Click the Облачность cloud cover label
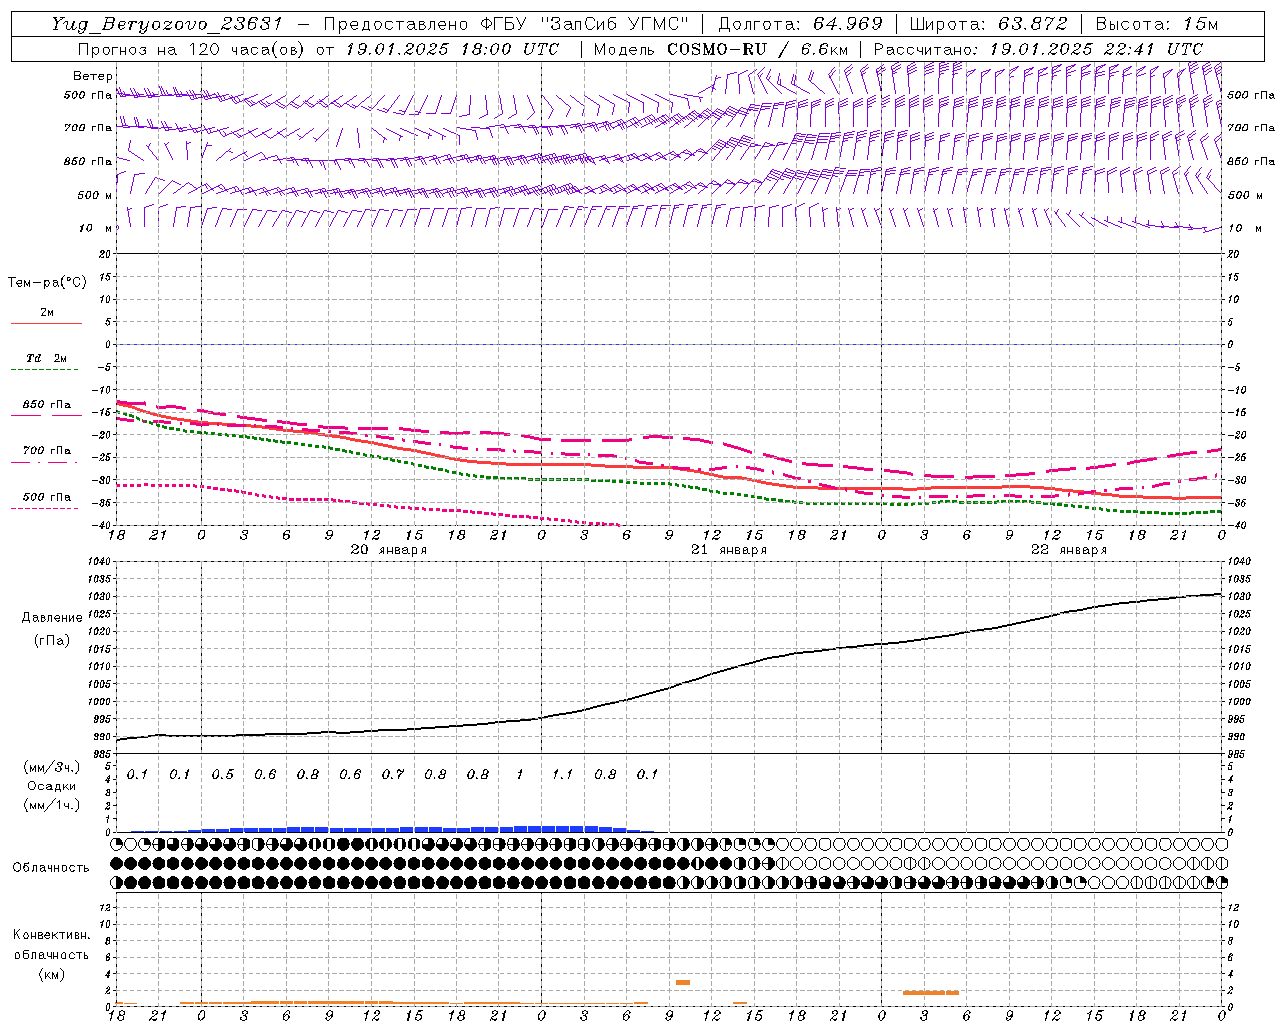 coord(51,867)
